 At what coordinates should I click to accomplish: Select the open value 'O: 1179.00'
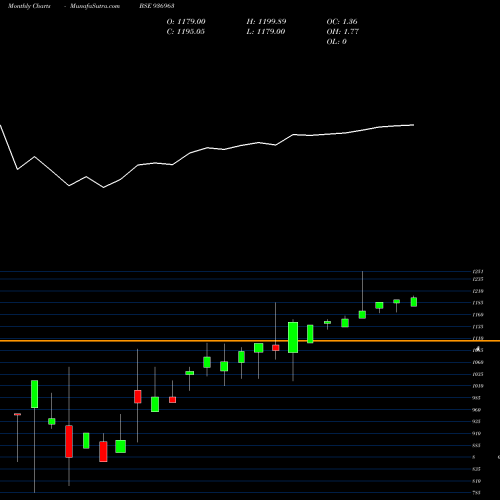(x=186, y=22)
